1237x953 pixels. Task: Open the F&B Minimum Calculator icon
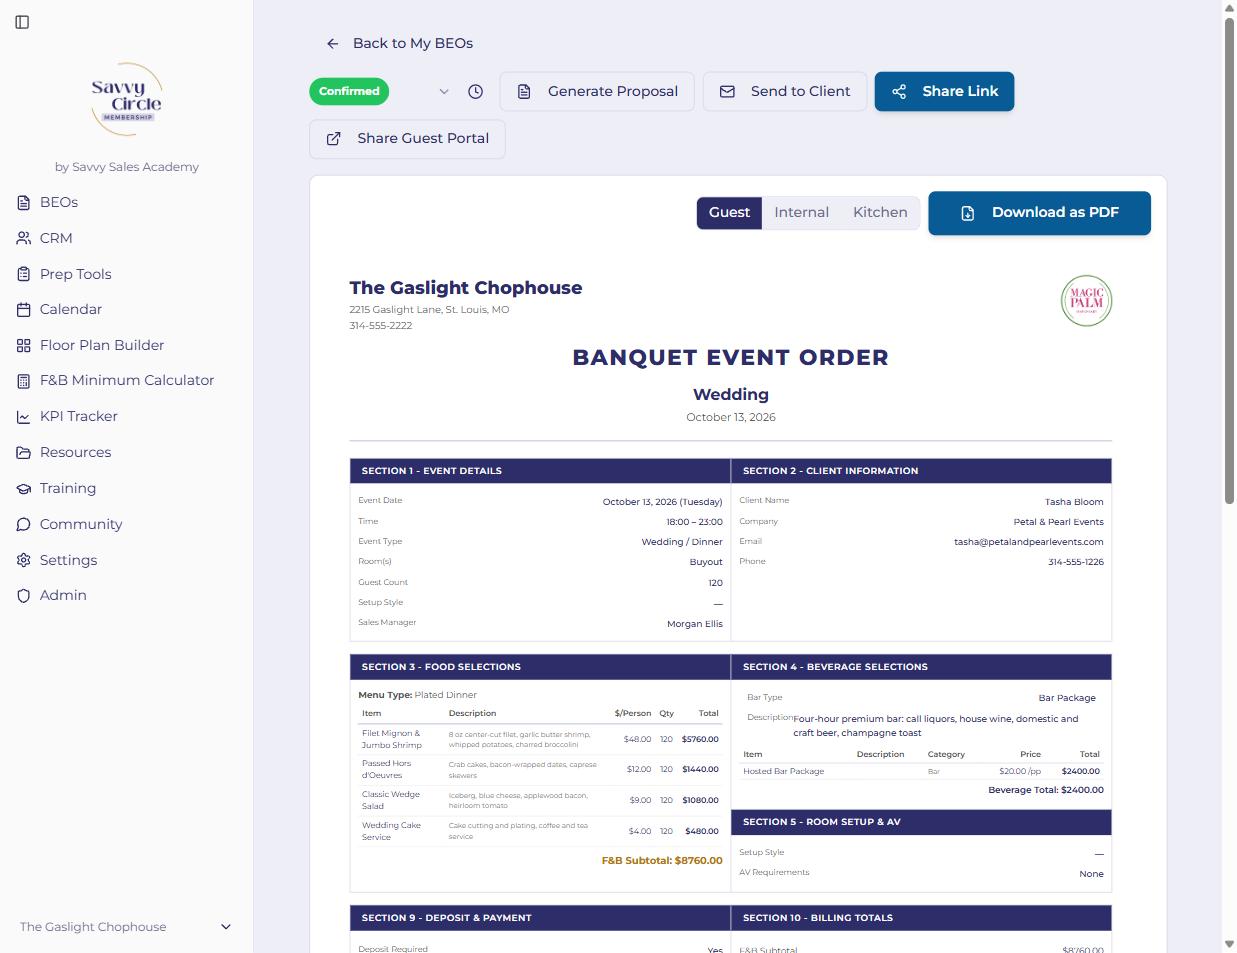point(24,381)
